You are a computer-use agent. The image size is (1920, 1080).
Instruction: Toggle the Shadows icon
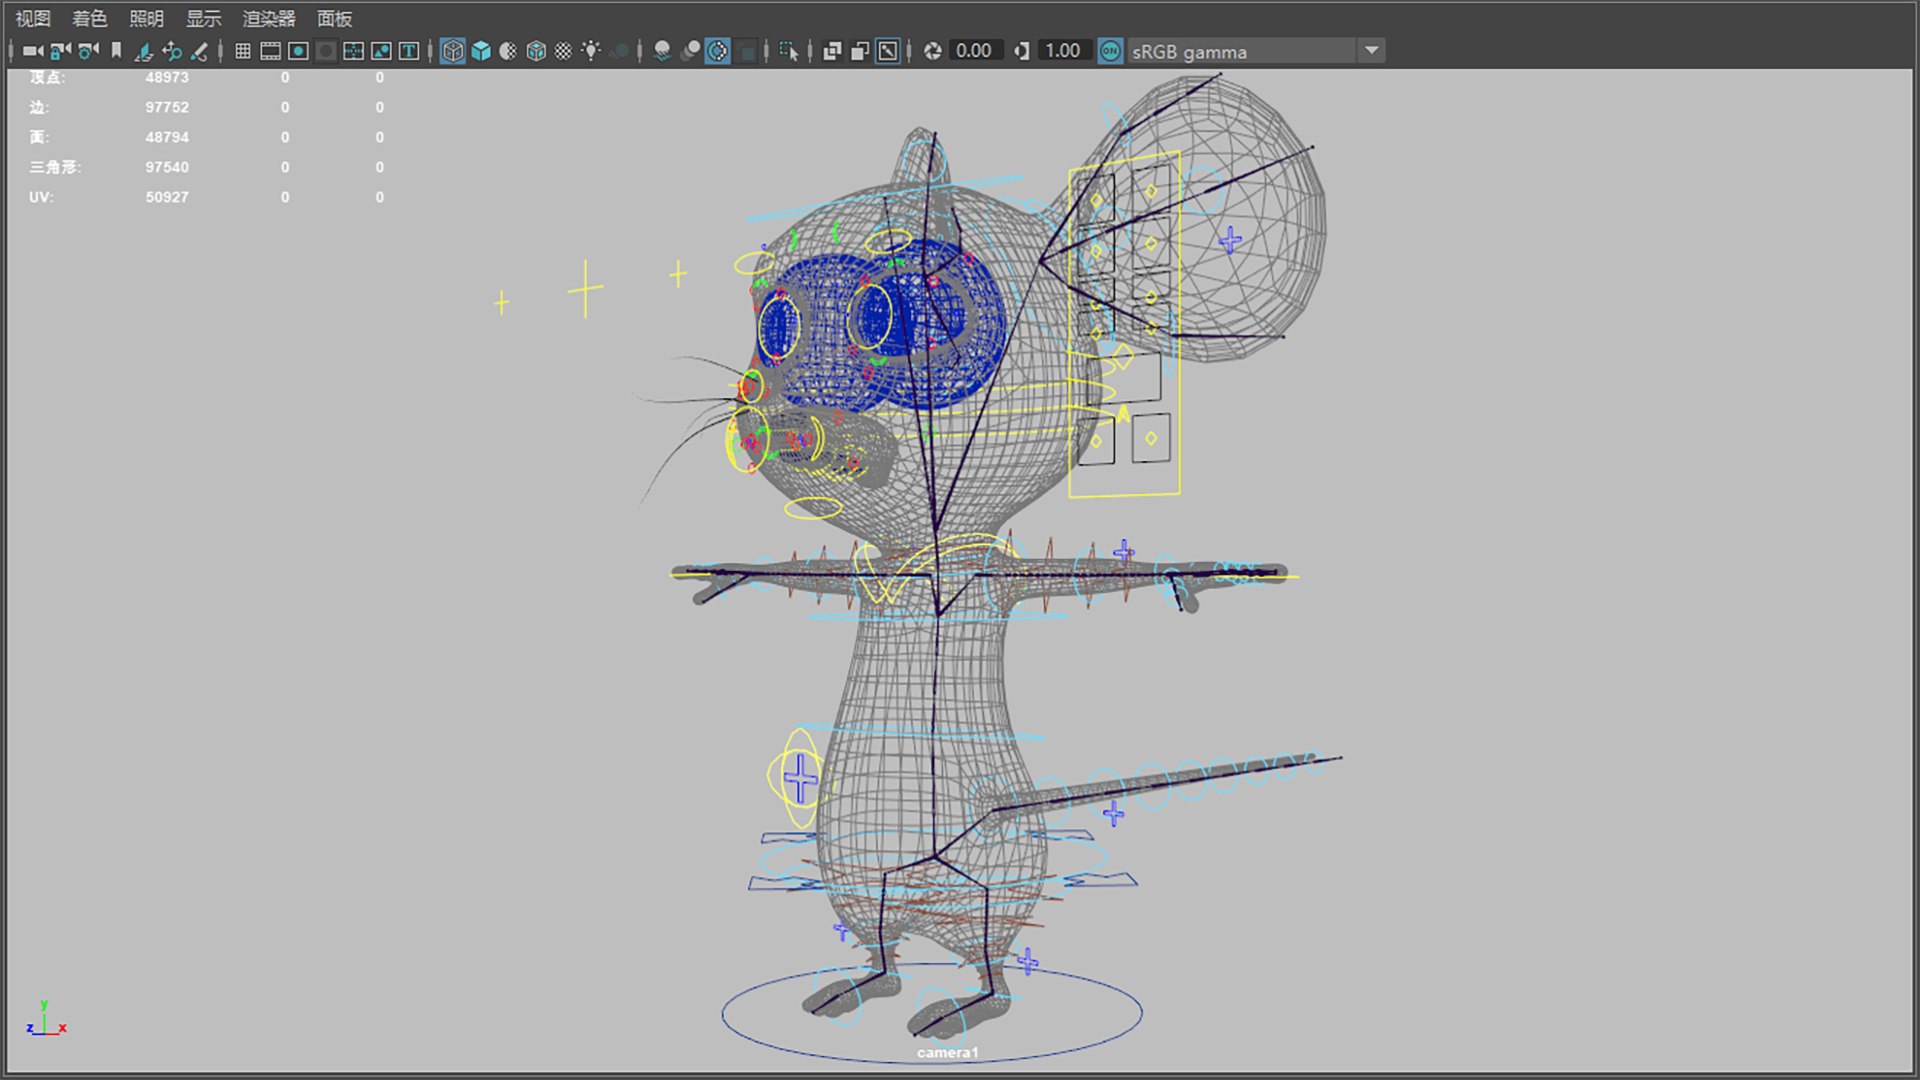click(619, 51)
